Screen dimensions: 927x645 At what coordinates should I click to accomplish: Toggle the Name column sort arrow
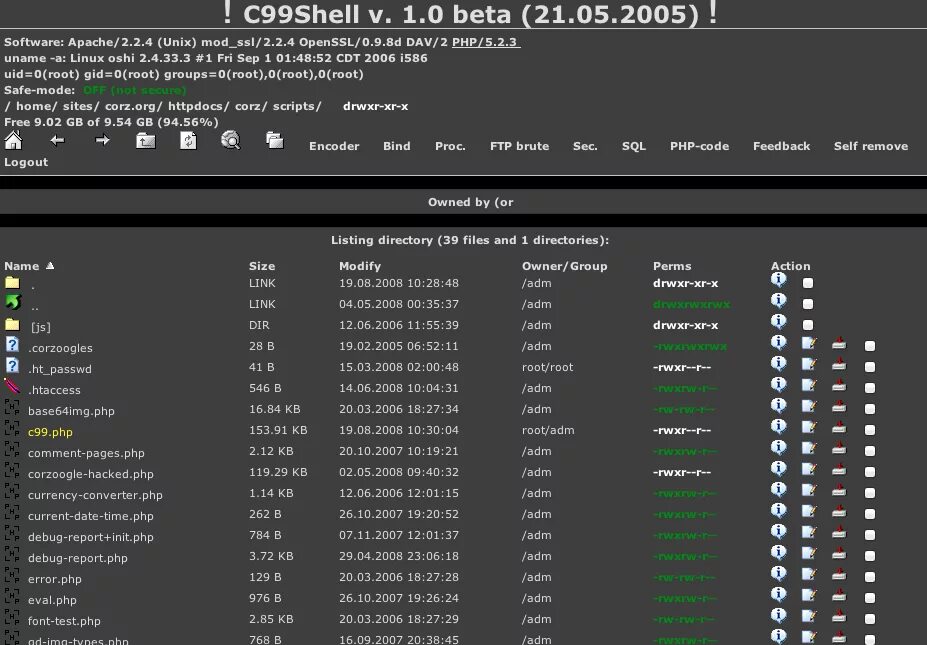click(x=50, y=265)
